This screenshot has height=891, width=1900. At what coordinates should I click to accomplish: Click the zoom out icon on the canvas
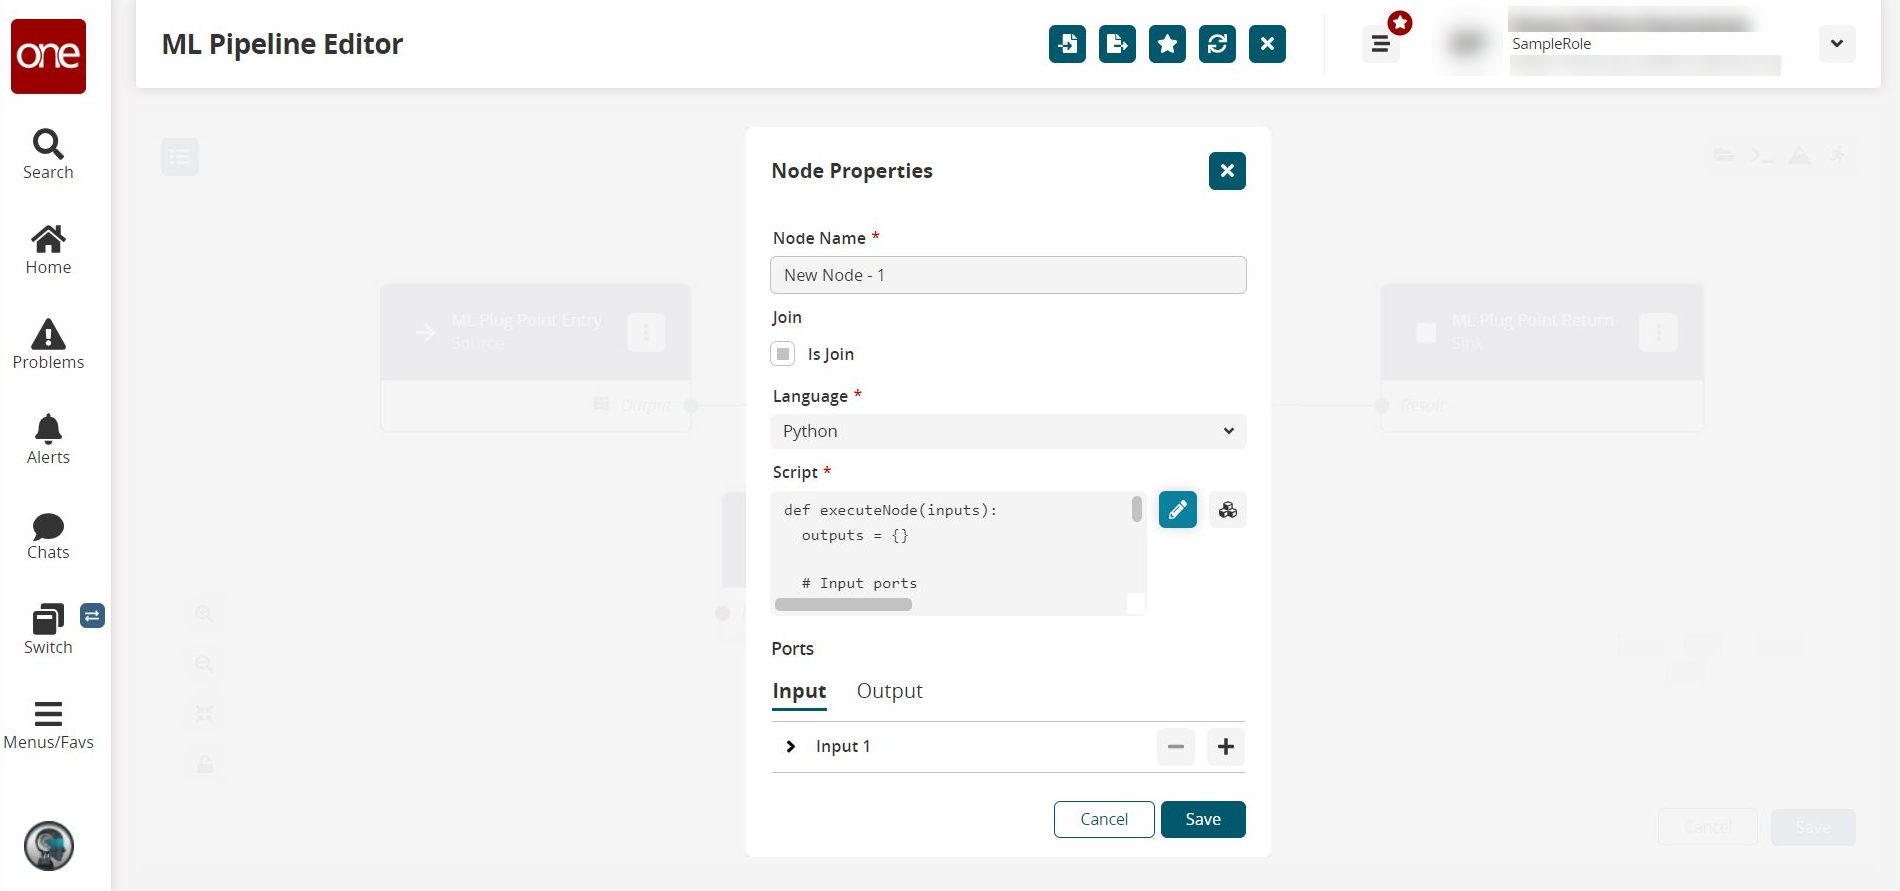[205, 664]
